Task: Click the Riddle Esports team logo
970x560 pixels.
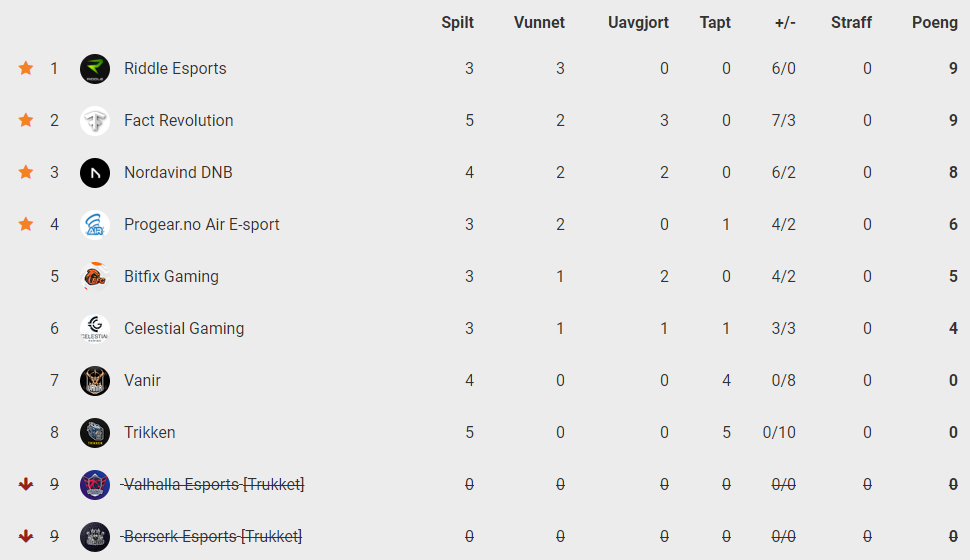Action: 95,69
